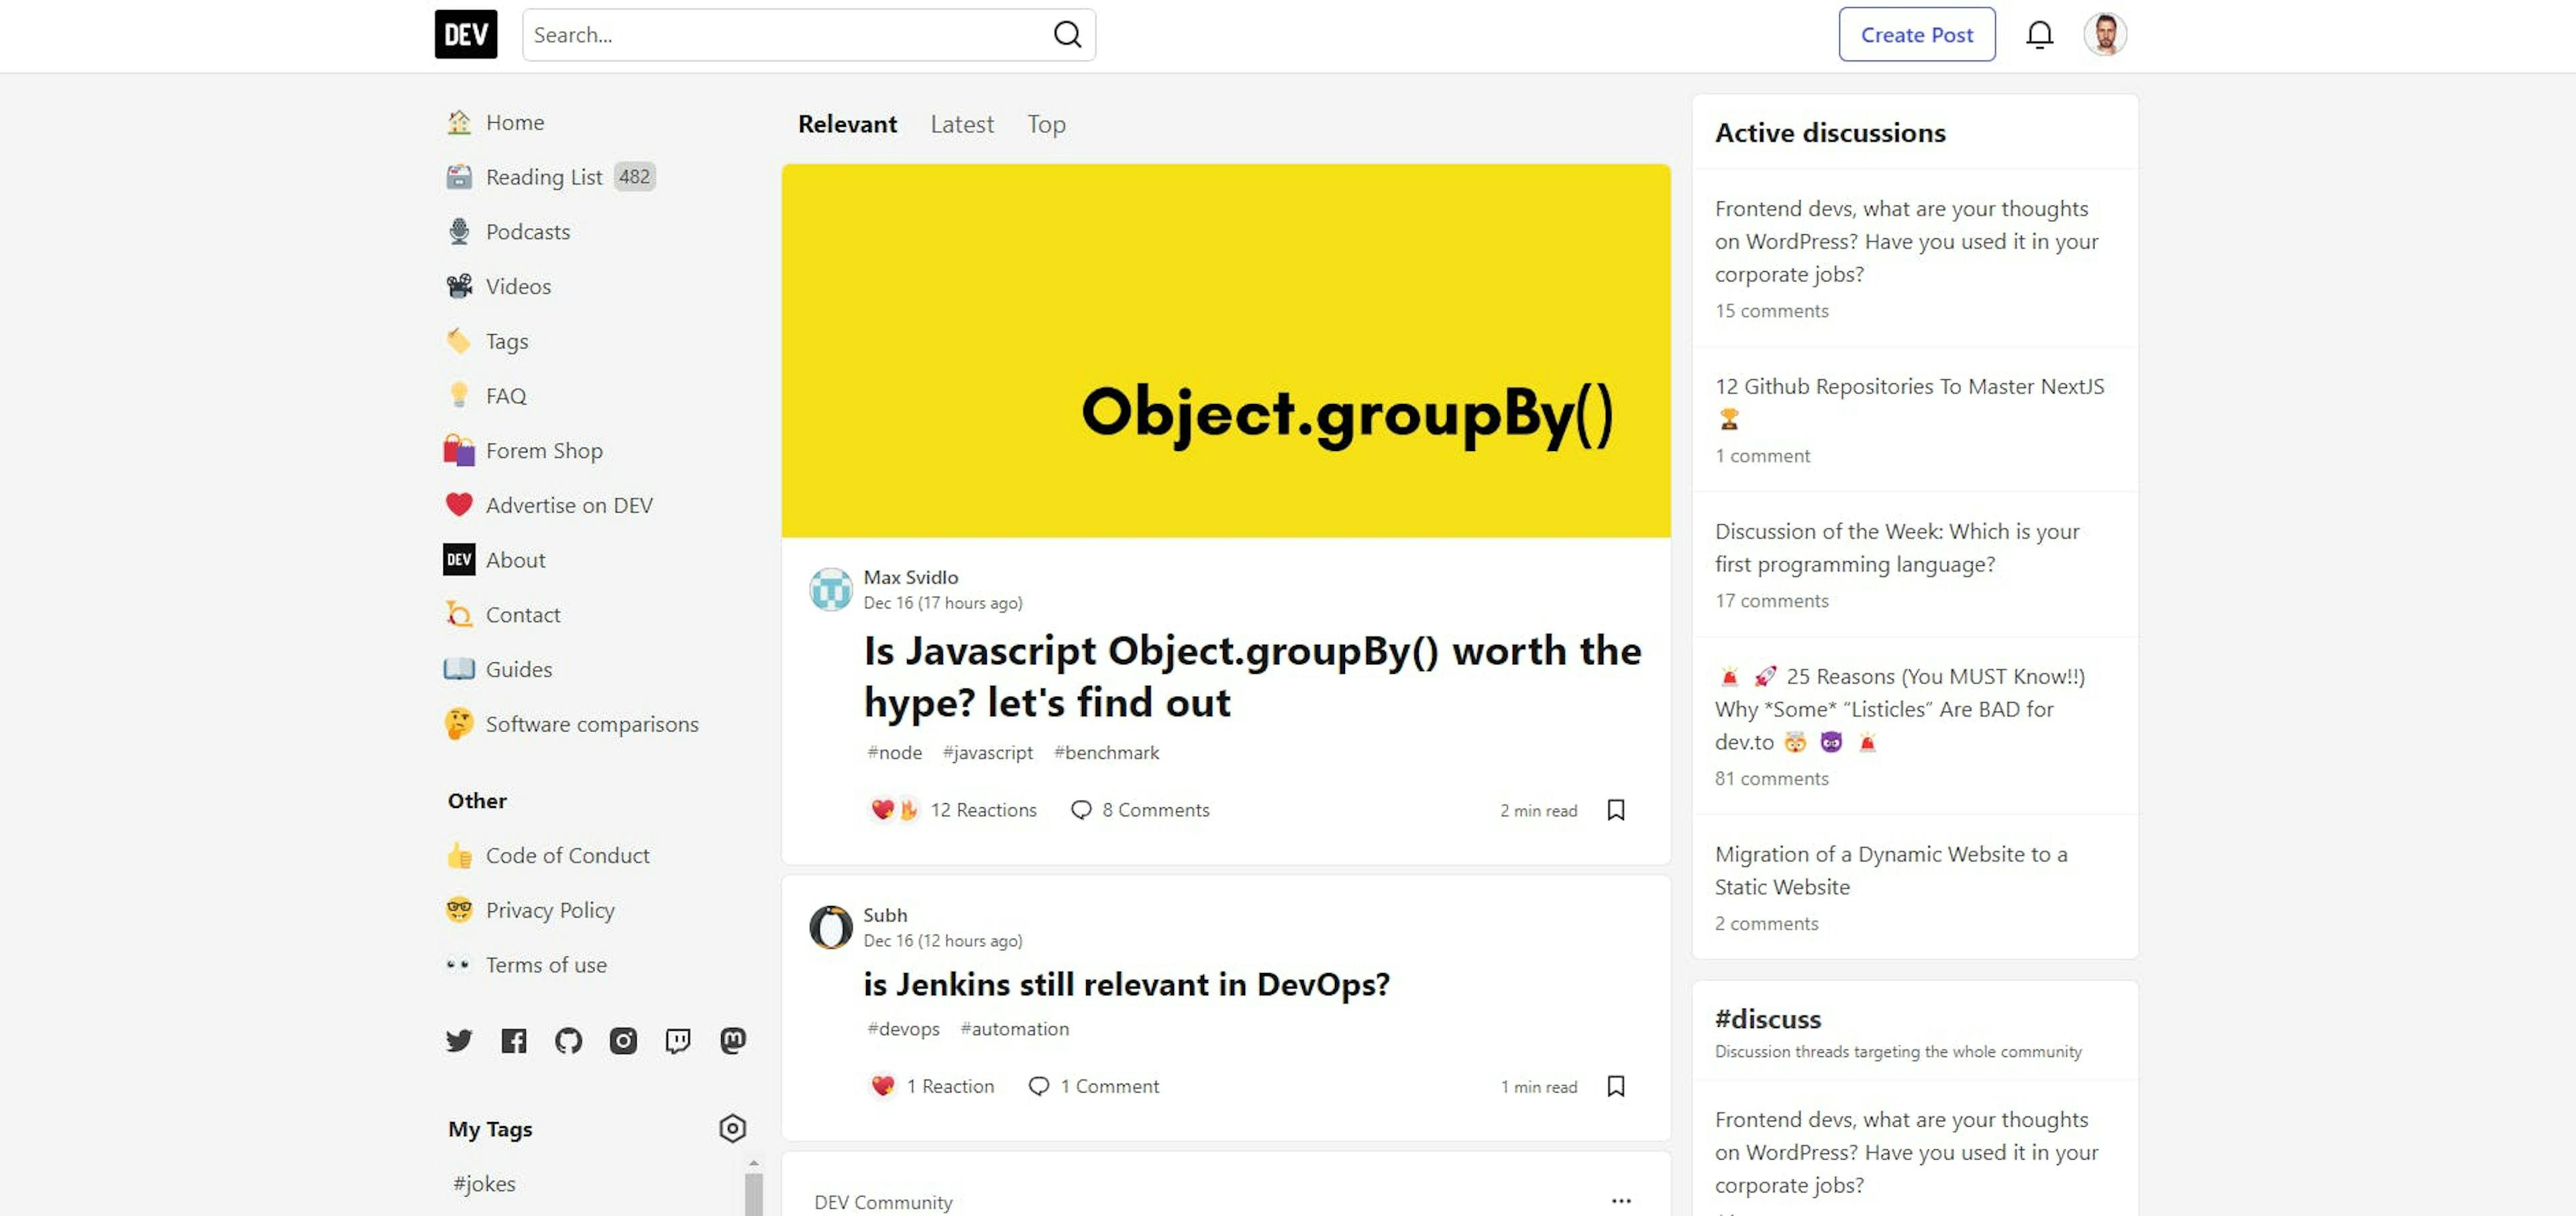This screenshot has width=2576, height=1216.
Task: Open the GitHub social icon
Action: (x=568, y=1041)
